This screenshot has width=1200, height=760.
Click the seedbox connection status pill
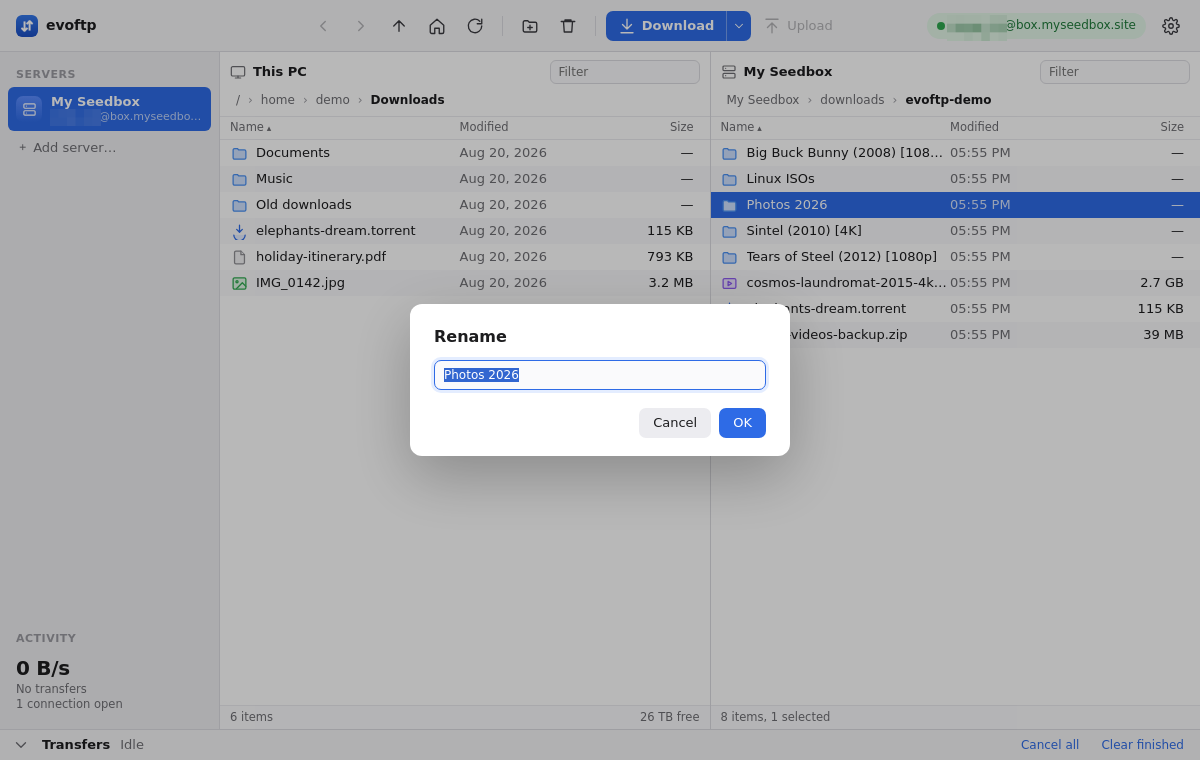(x=1036, y=26)
